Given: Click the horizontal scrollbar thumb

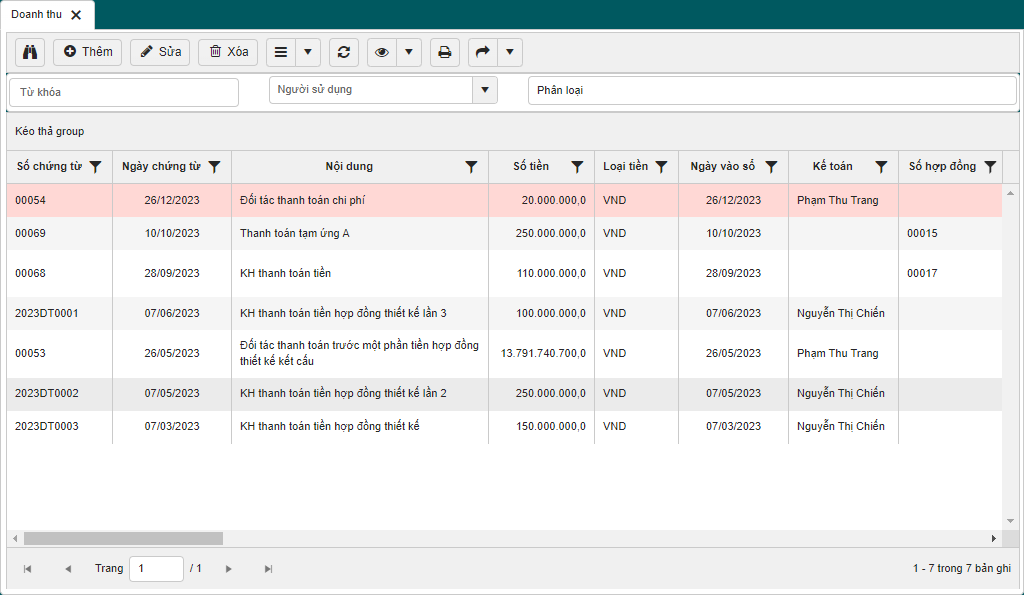Looking at the screenshot, I should (123, 538).
